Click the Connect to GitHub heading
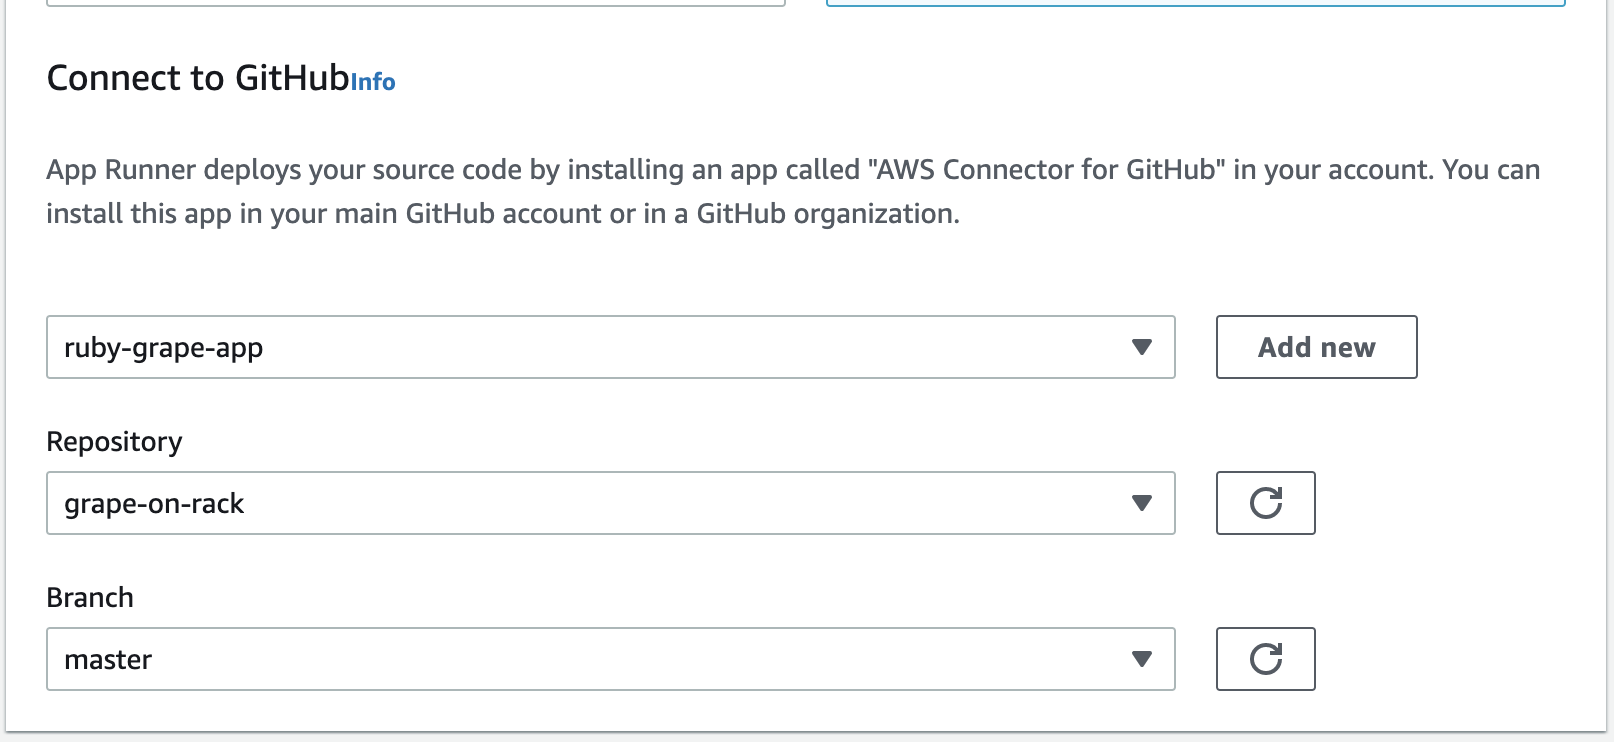Viewport: 1614px width, 742px height. [x=198, y=78]
